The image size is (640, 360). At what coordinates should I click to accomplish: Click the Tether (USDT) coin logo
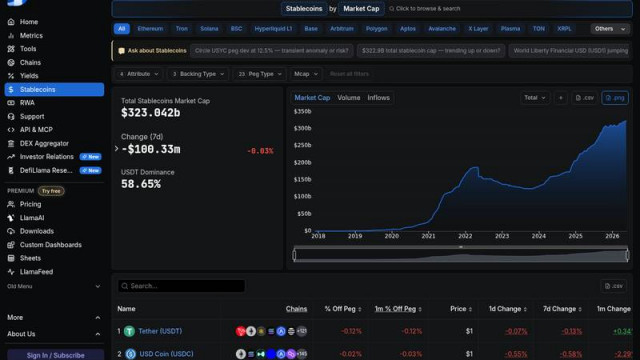129,331
